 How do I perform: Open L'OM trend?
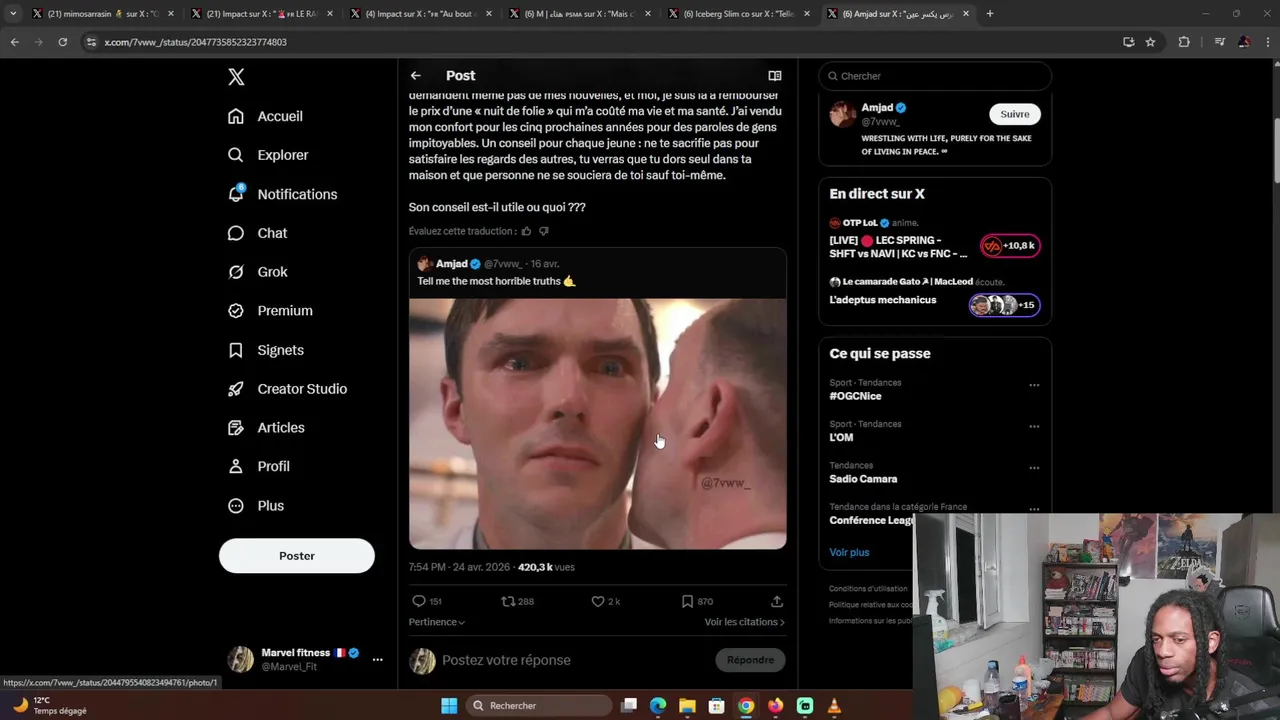(x=841, y=437)
